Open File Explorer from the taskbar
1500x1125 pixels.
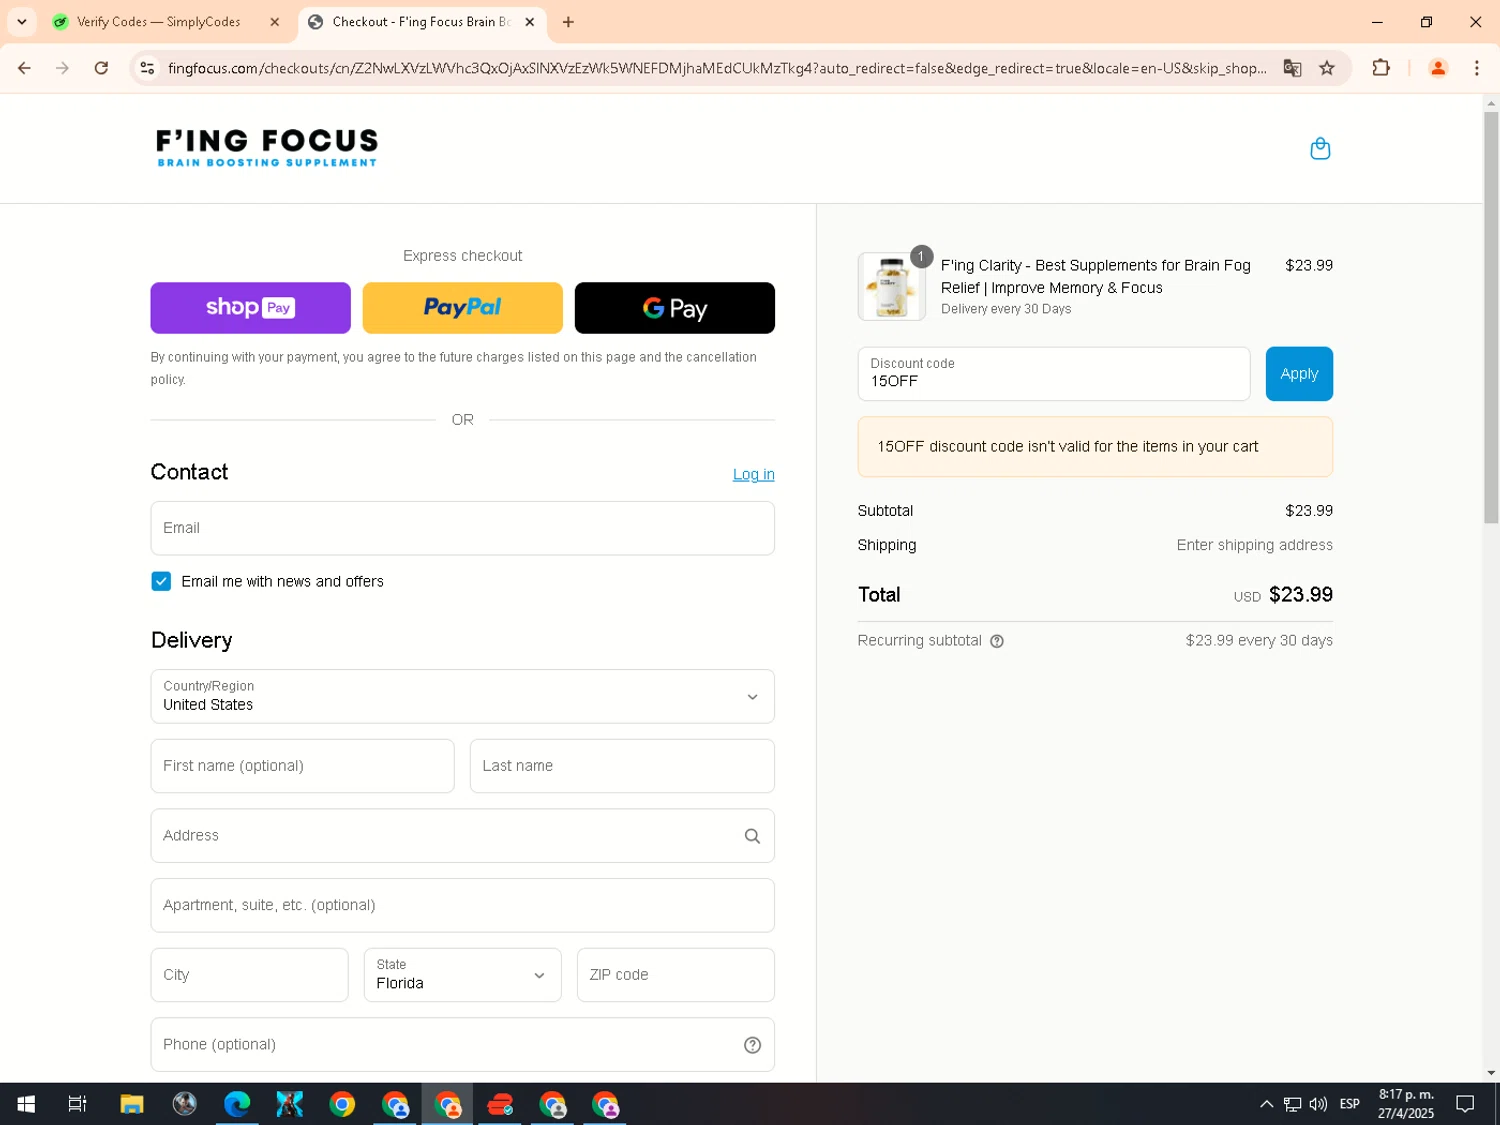point(132,1104)
